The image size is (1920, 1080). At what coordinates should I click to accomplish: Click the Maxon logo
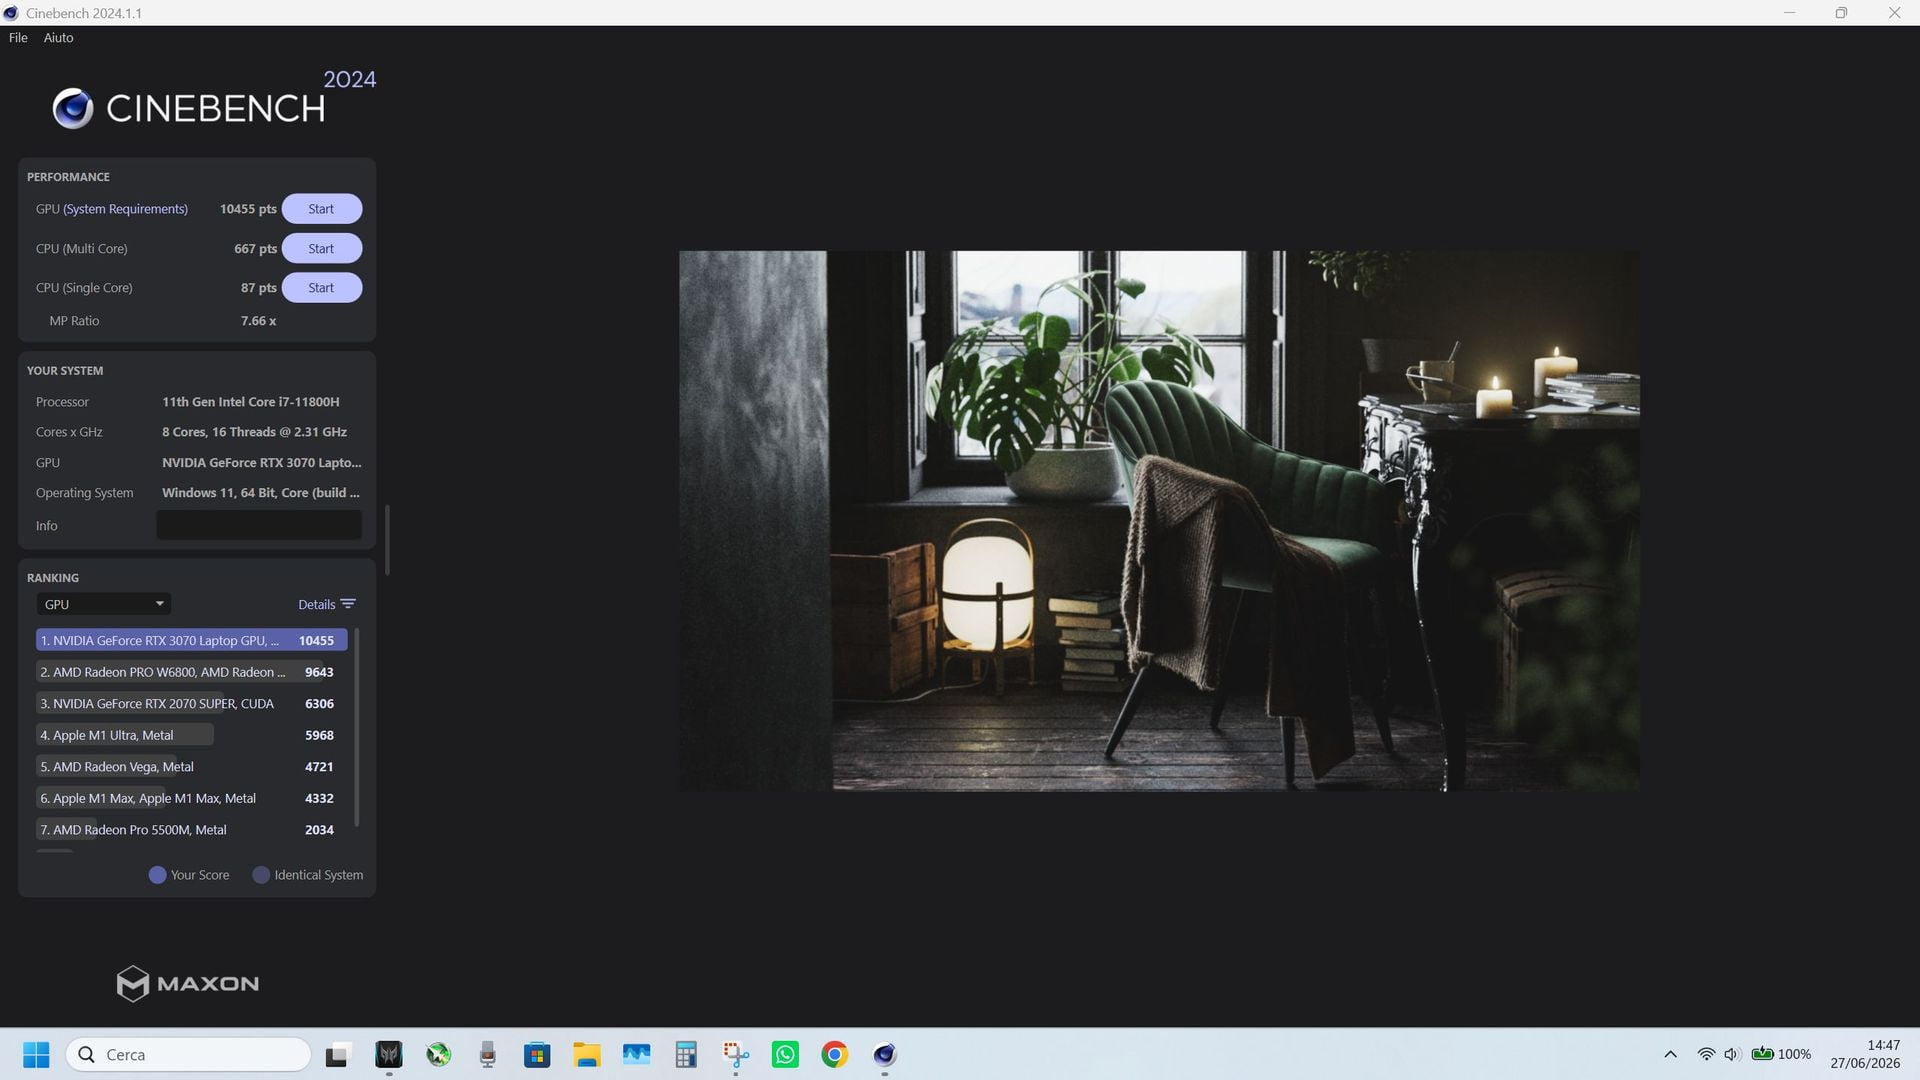pyautogui.click(x=188, y=984)
